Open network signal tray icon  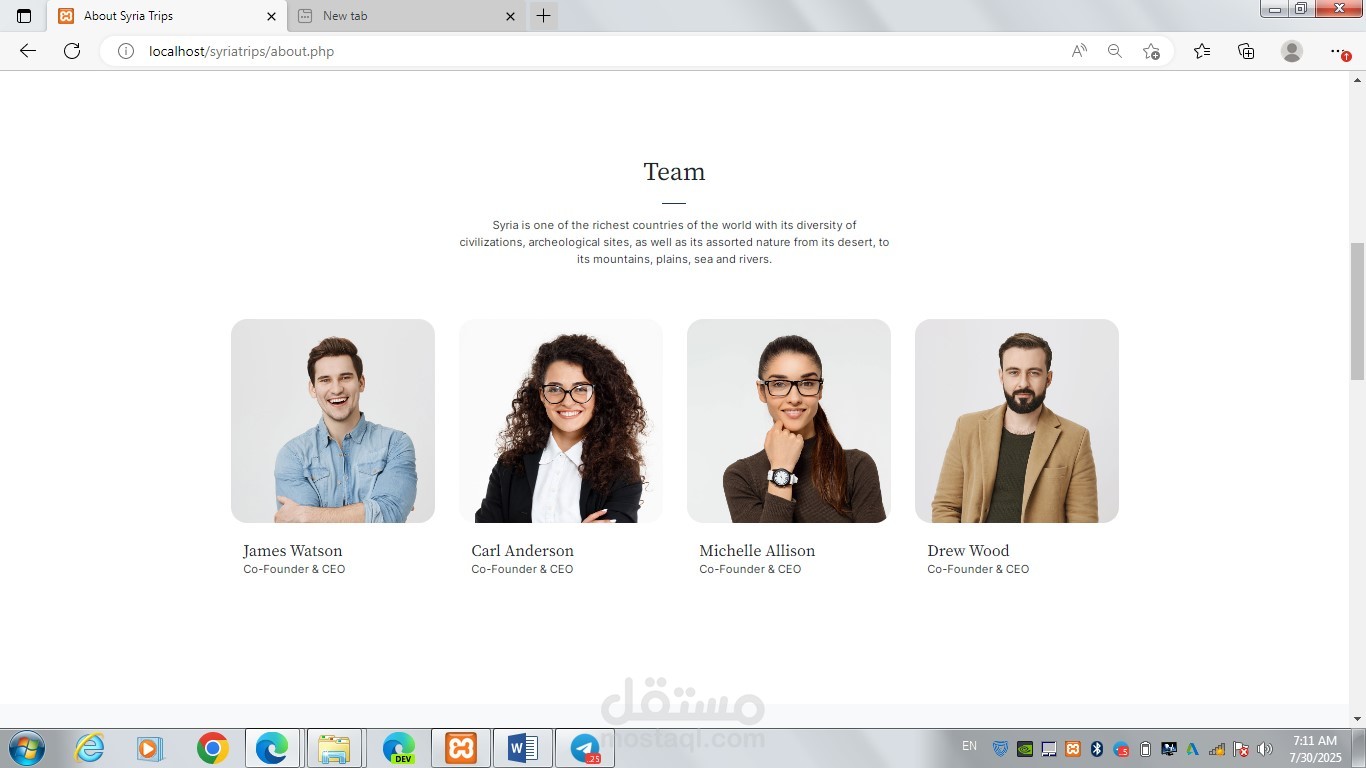coord(1217,749)
